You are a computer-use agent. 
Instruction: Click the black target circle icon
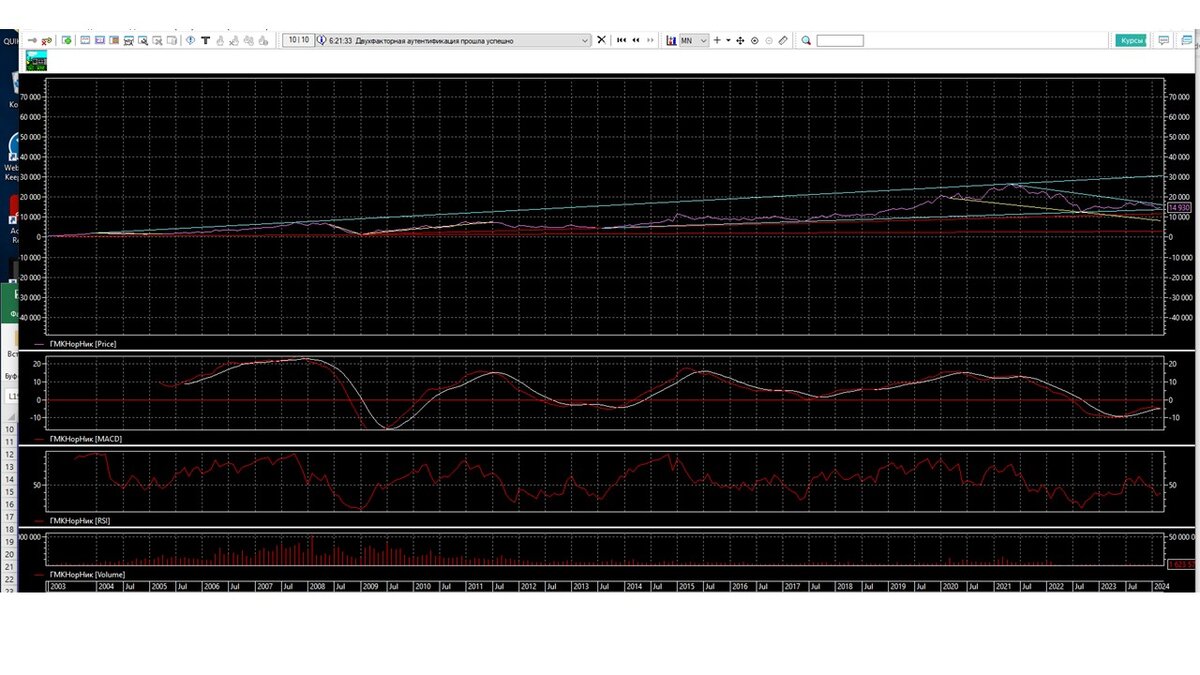point(755,40)
